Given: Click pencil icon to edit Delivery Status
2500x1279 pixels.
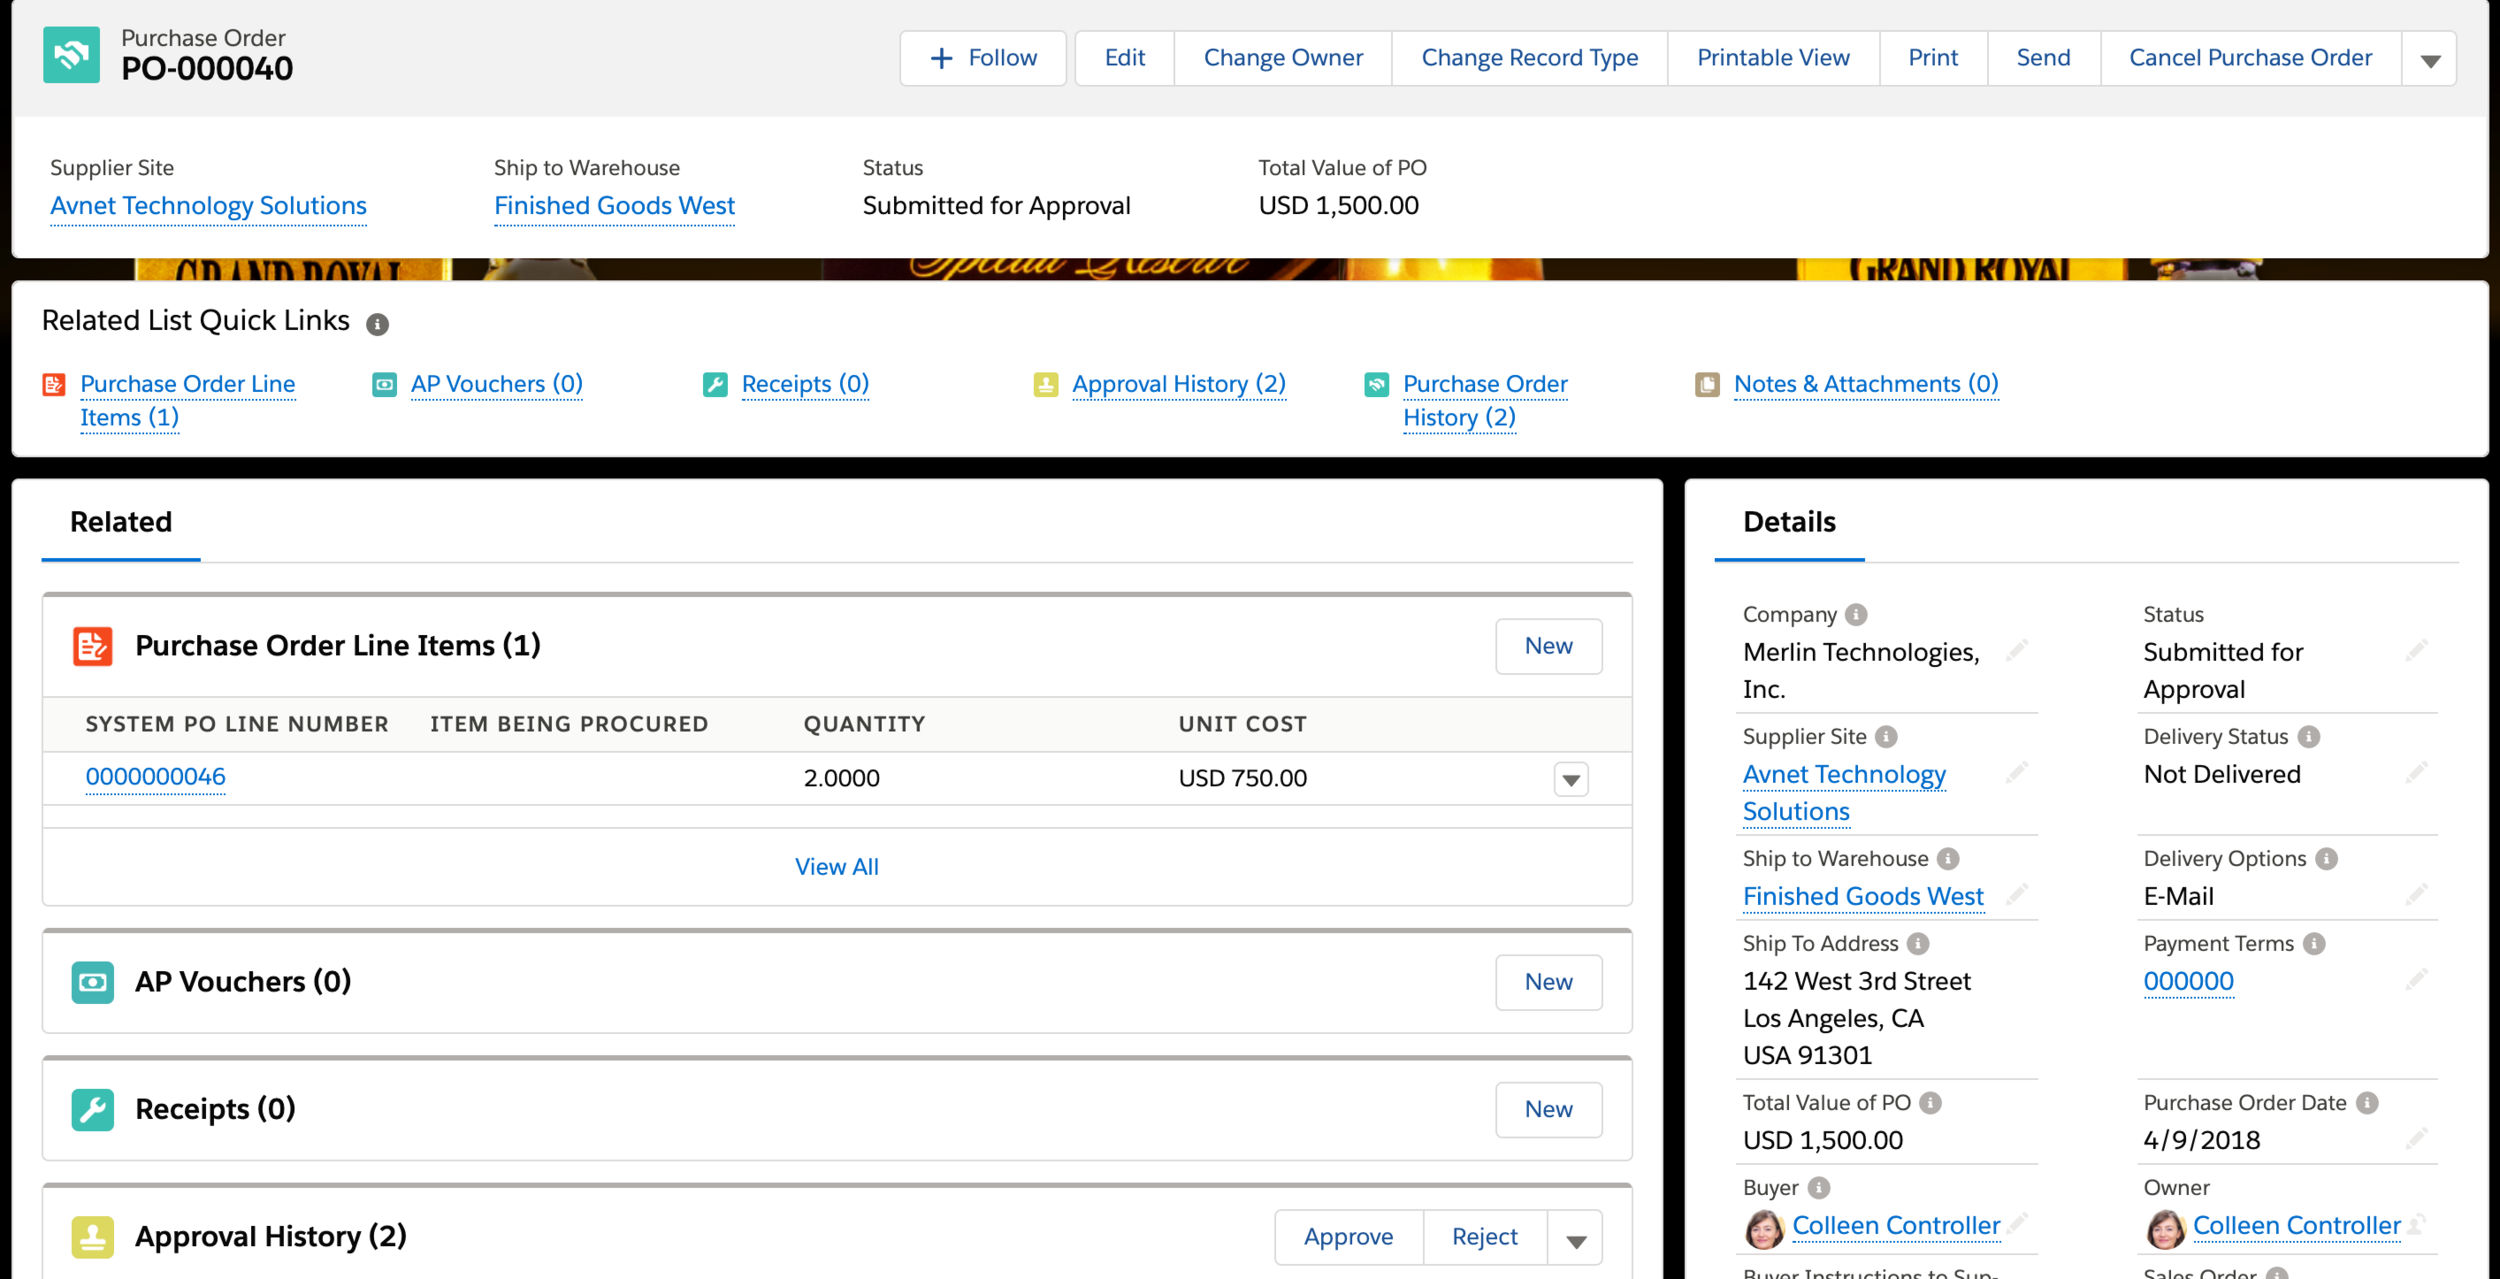Looking at the screenshot, I should (2416, 773).
